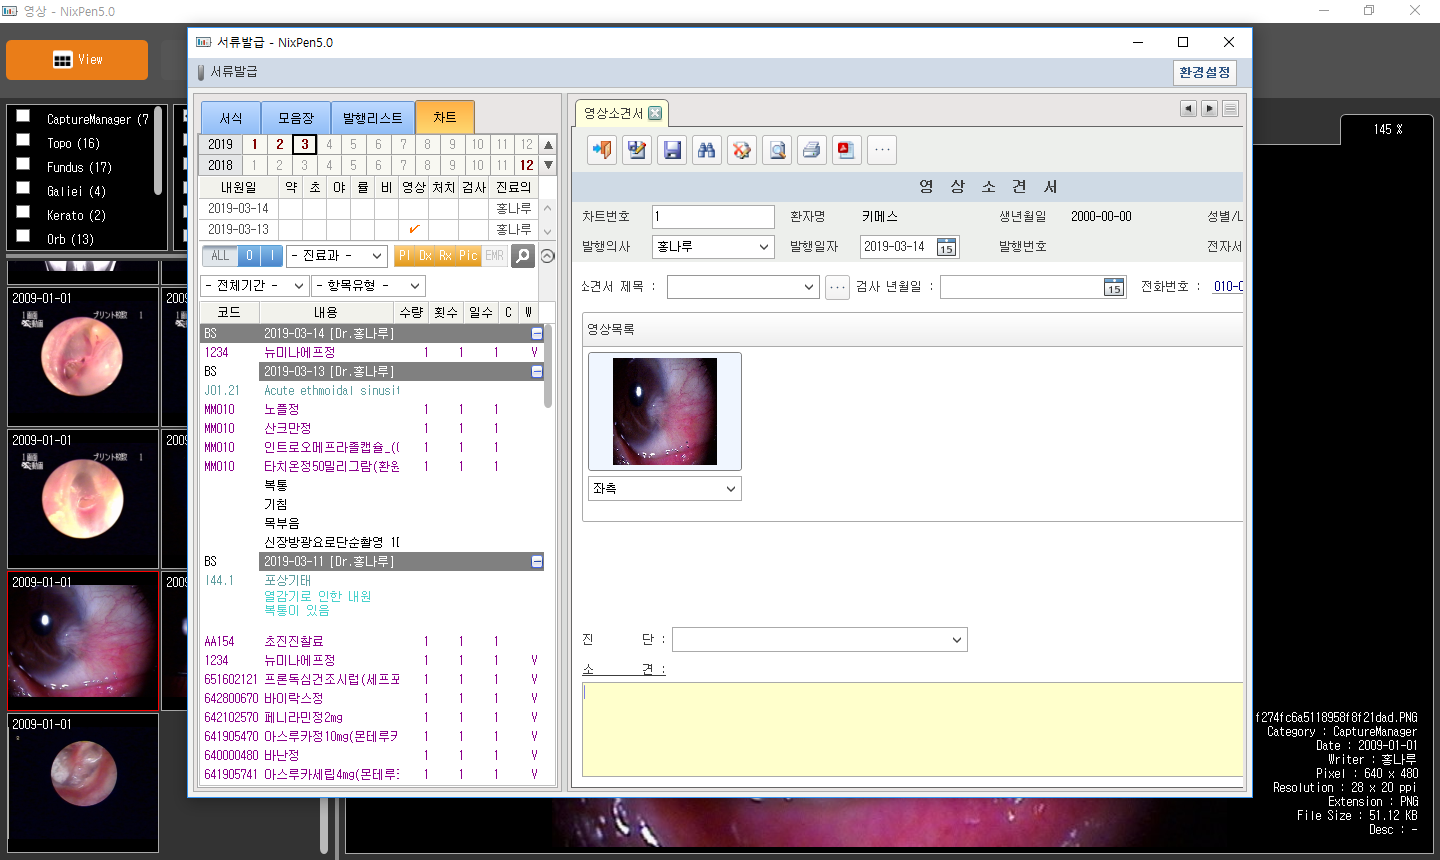This screenshot has width=1440, height=860.
Task: Click the red PDF export icon
Action: [x=846, y=150]
